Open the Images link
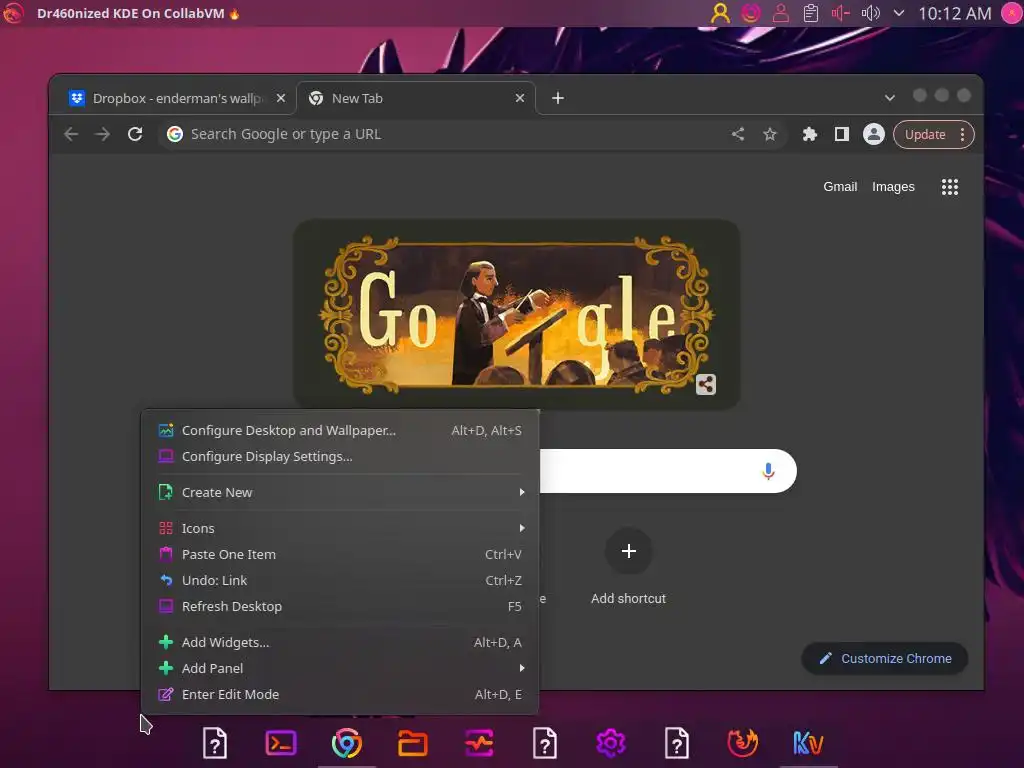Image resolution: width=1024 pixels, height=768 pixels. coord(893,187)
